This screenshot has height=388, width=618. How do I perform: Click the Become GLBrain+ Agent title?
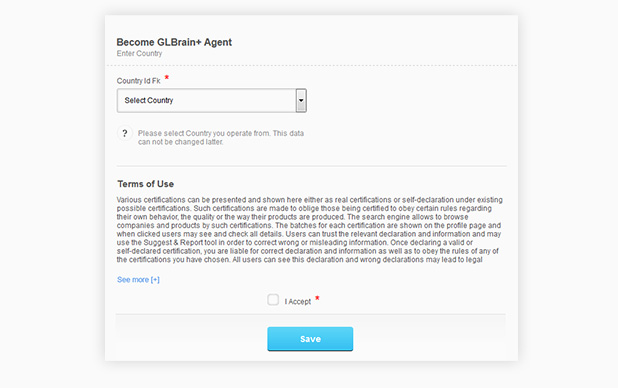[174, 42]
